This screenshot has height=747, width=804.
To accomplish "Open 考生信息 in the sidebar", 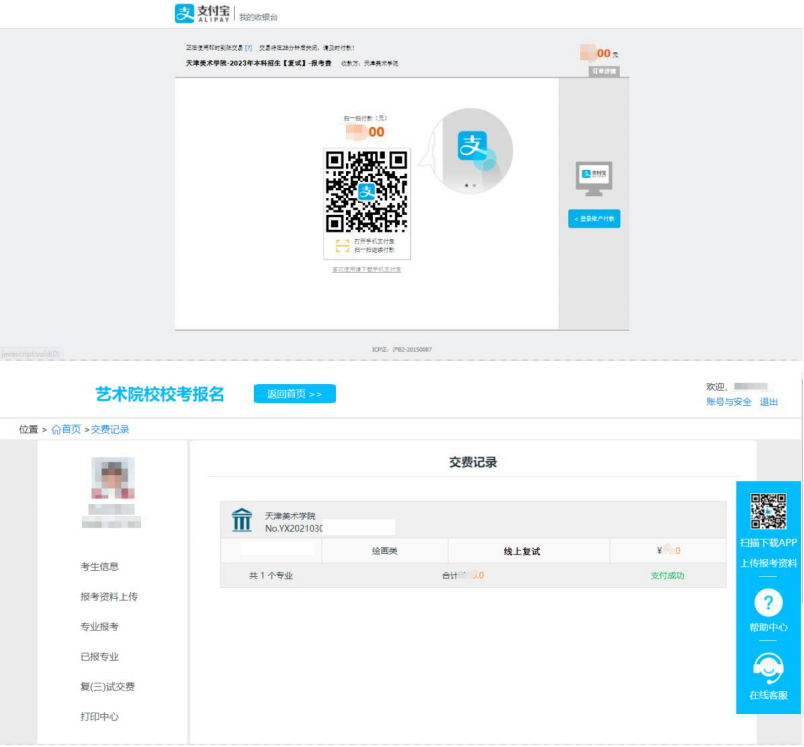I will click(x=99, y=567).
